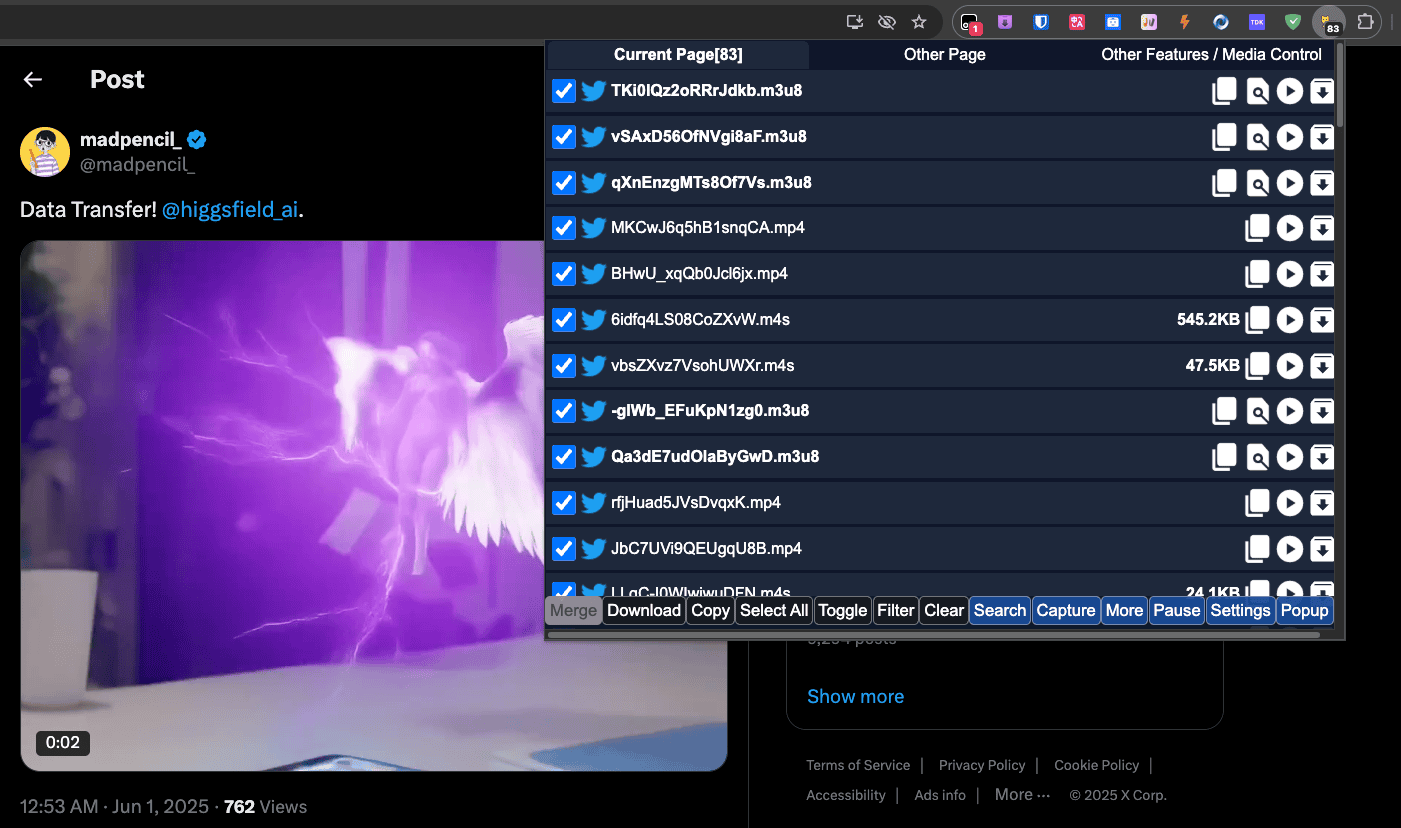1401x828 pixels.
Task: Copy URL of JbC7UVi9QEUgqU8B.mp4
Action: [x=1257, y=548]
